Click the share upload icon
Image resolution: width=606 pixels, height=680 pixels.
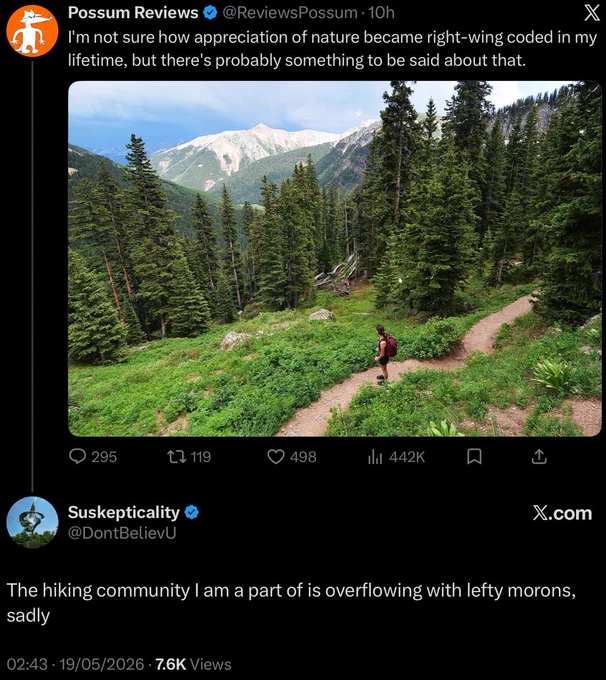click(539, 456)
